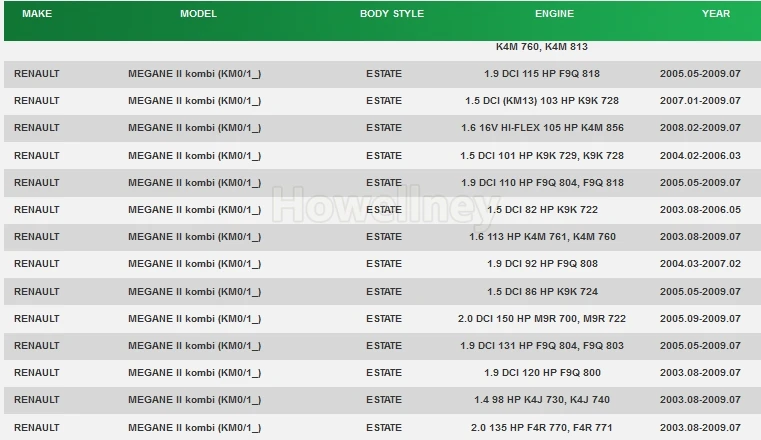Select year range 2004.03-2007.02
Viewport: 761px width, 440px height.
point(700,264)
